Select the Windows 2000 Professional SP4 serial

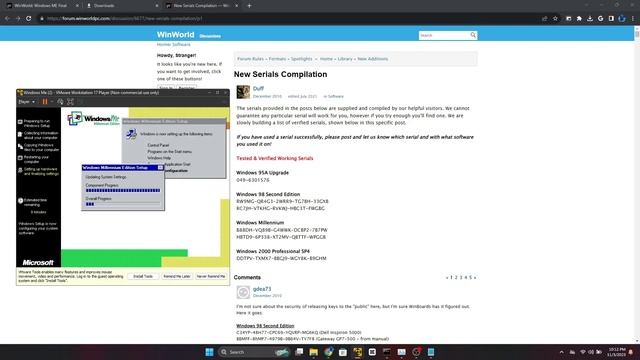281,258
